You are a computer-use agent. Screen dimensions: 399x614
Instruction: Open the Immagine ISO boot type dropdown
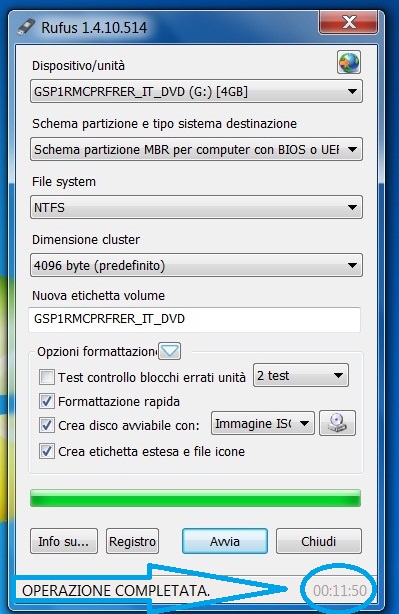263,423
